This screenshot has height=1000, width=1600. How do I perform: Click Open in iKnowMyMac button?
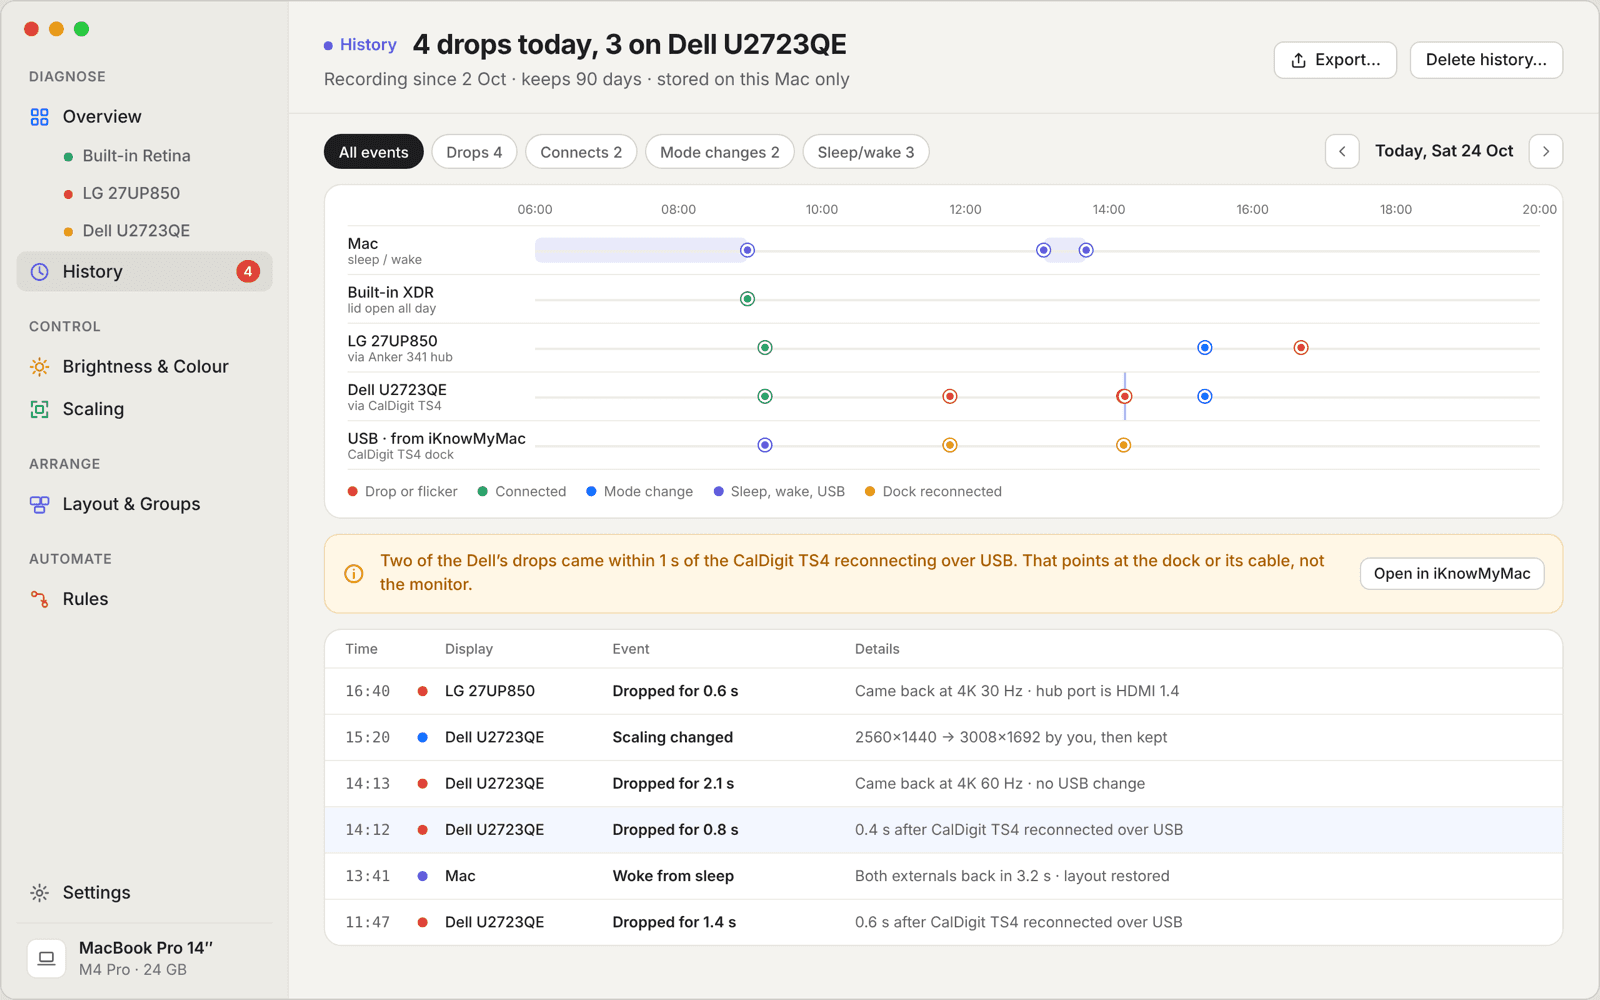(1452, 574)
